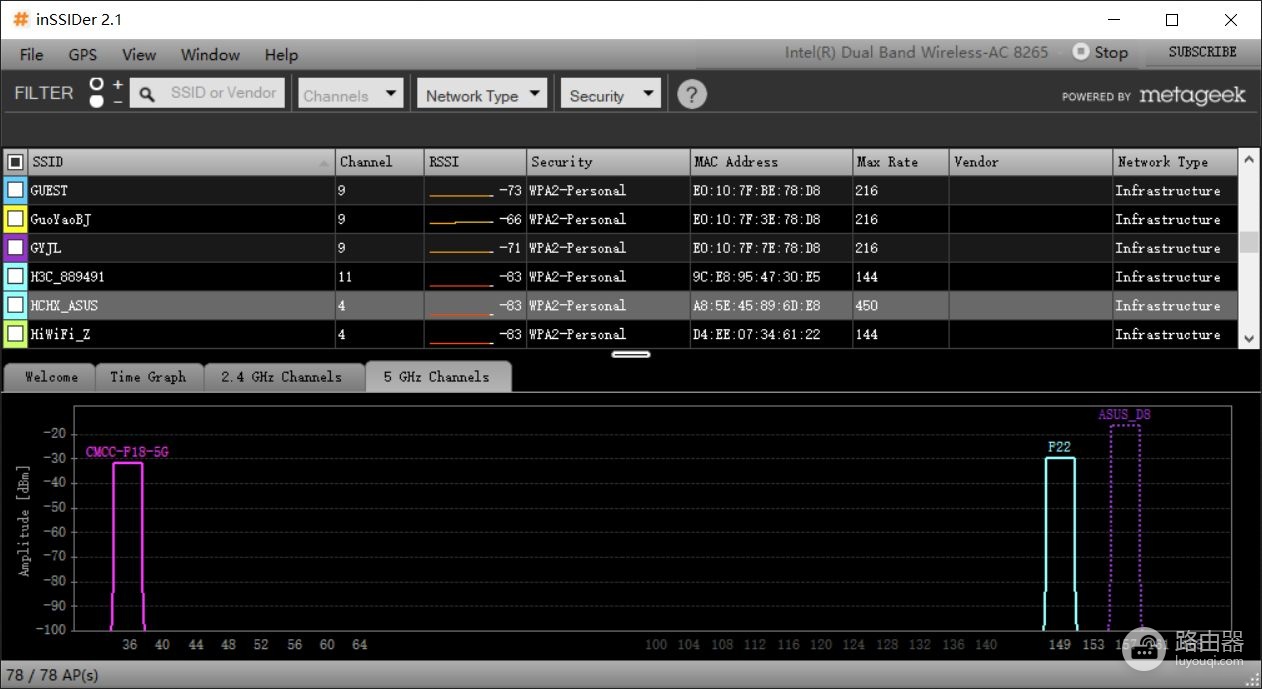Click the Max Rate value 450
Viewport: 1262px width, 689px height.
point(866,306)
